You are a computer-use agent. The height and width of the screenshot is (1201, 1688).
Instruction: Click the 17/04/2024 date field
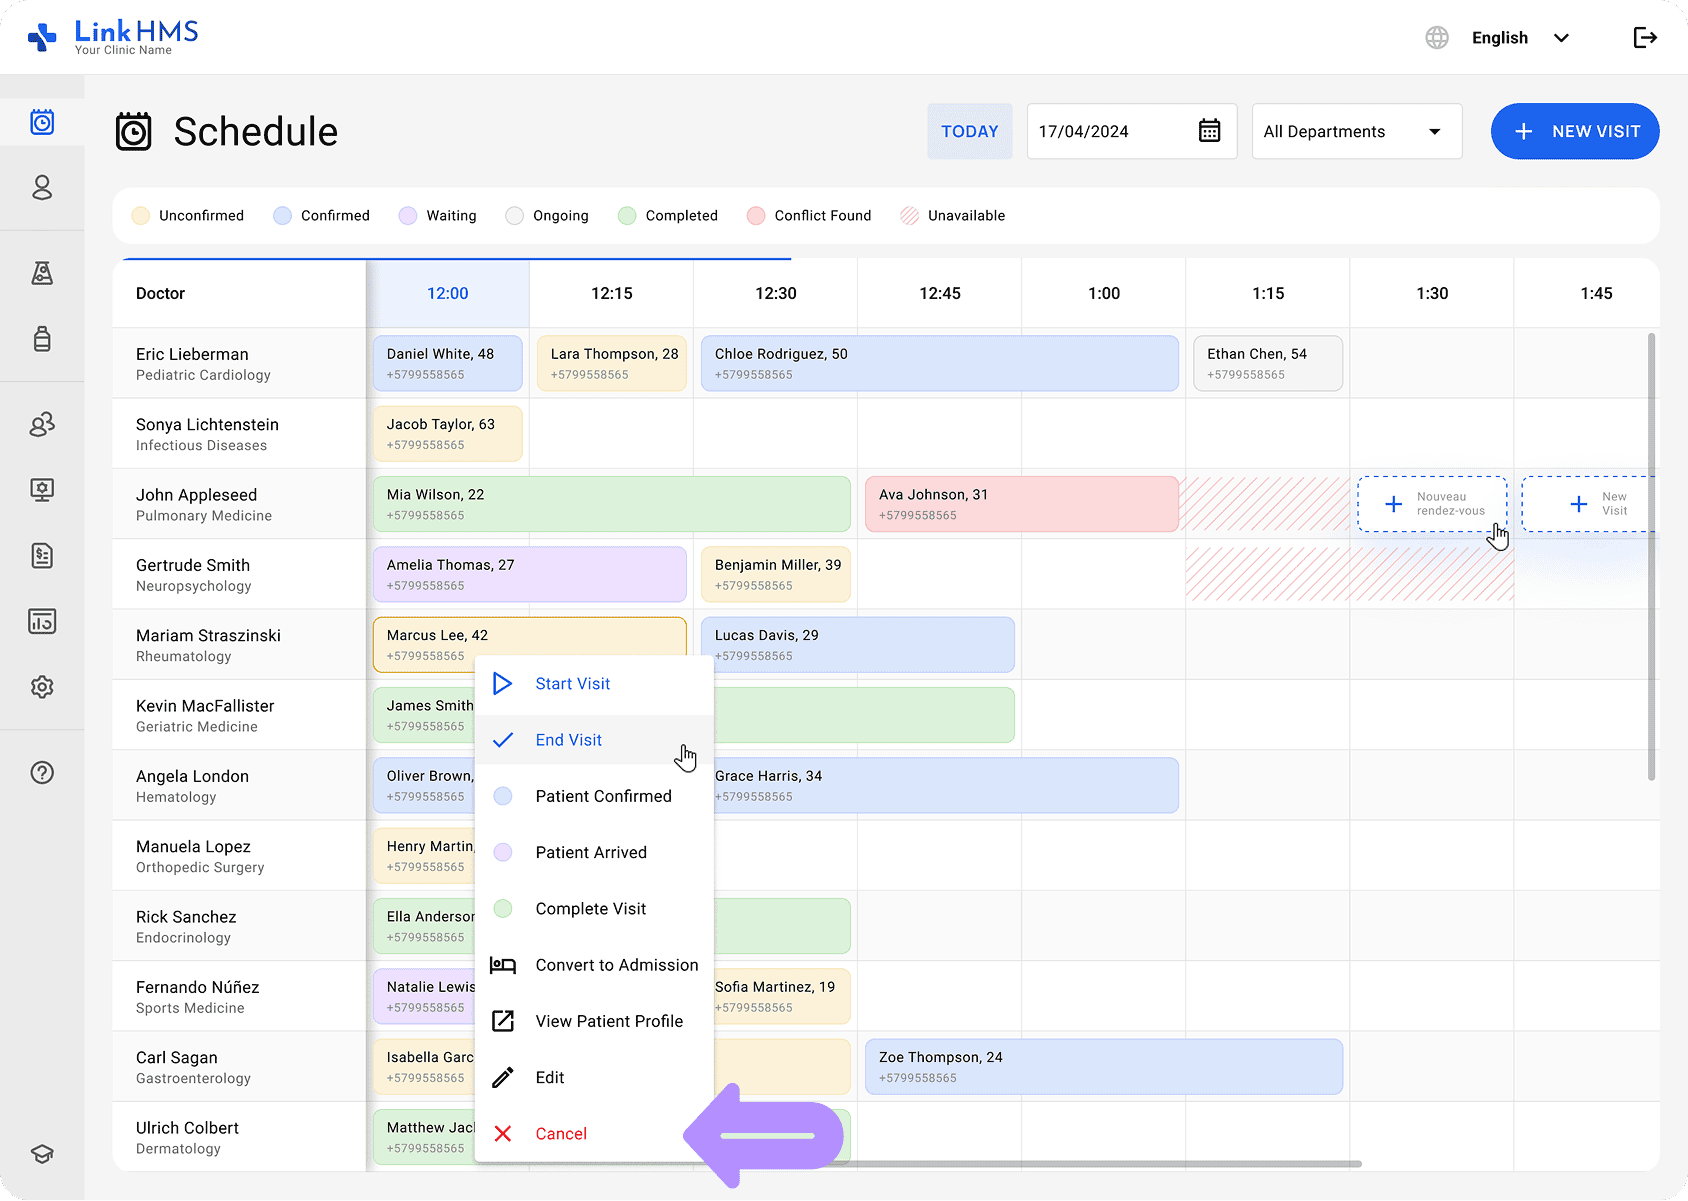[x=1110, y=131]
